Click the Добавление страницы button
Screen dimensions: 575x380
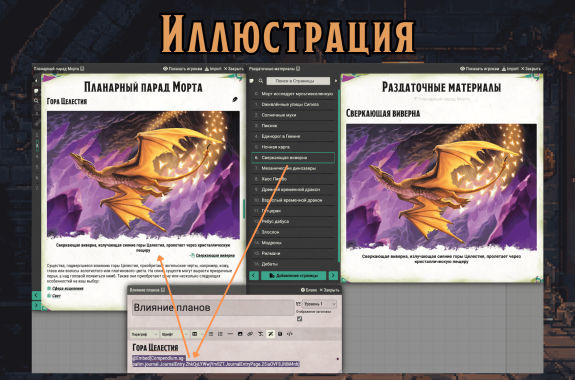click(293, 275)
